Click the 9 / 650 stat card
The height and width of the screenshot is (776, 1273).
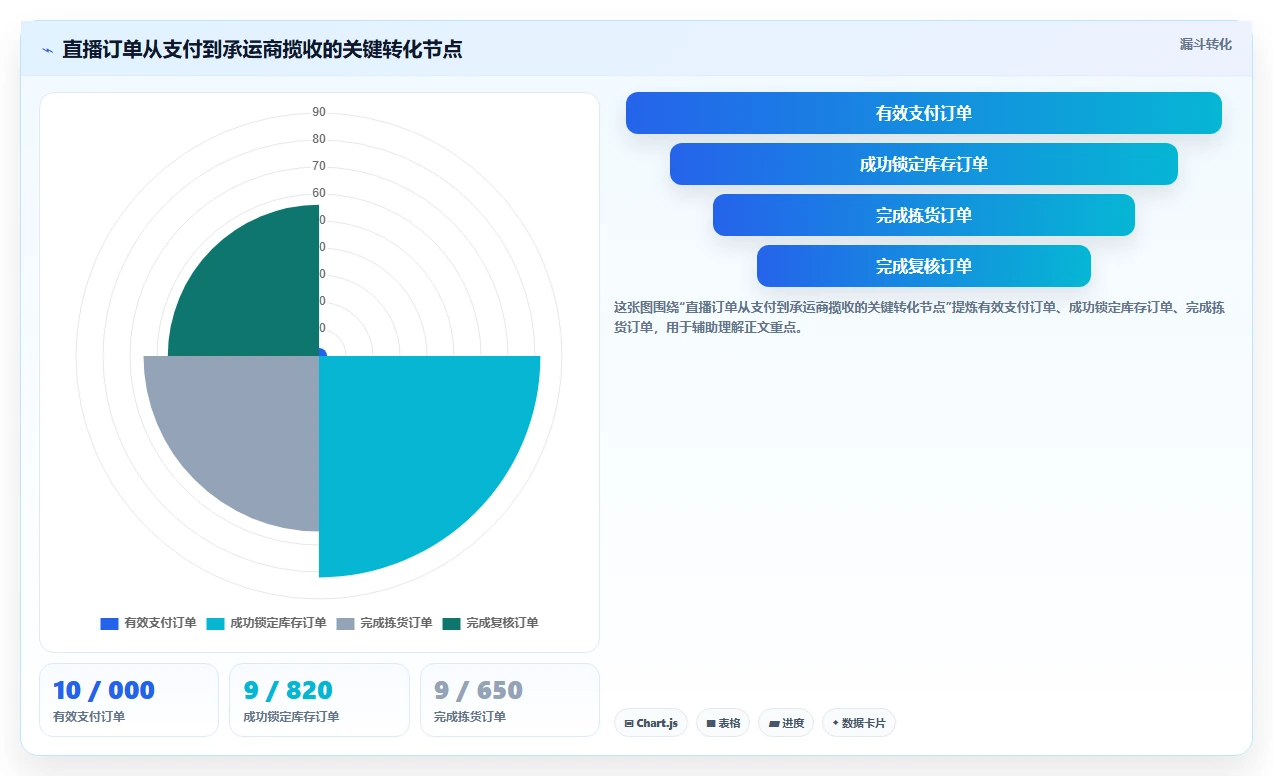510,700
